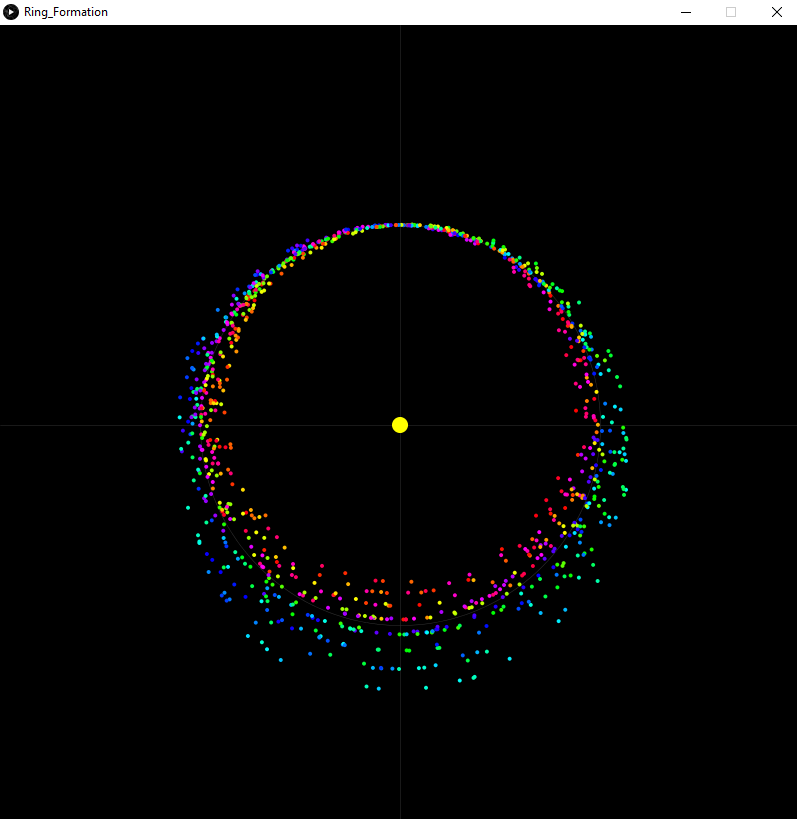This screenshot has height=819, width=797.
Task: Close the Ring_Formation sketch window
Action: [x=776, y=12]
